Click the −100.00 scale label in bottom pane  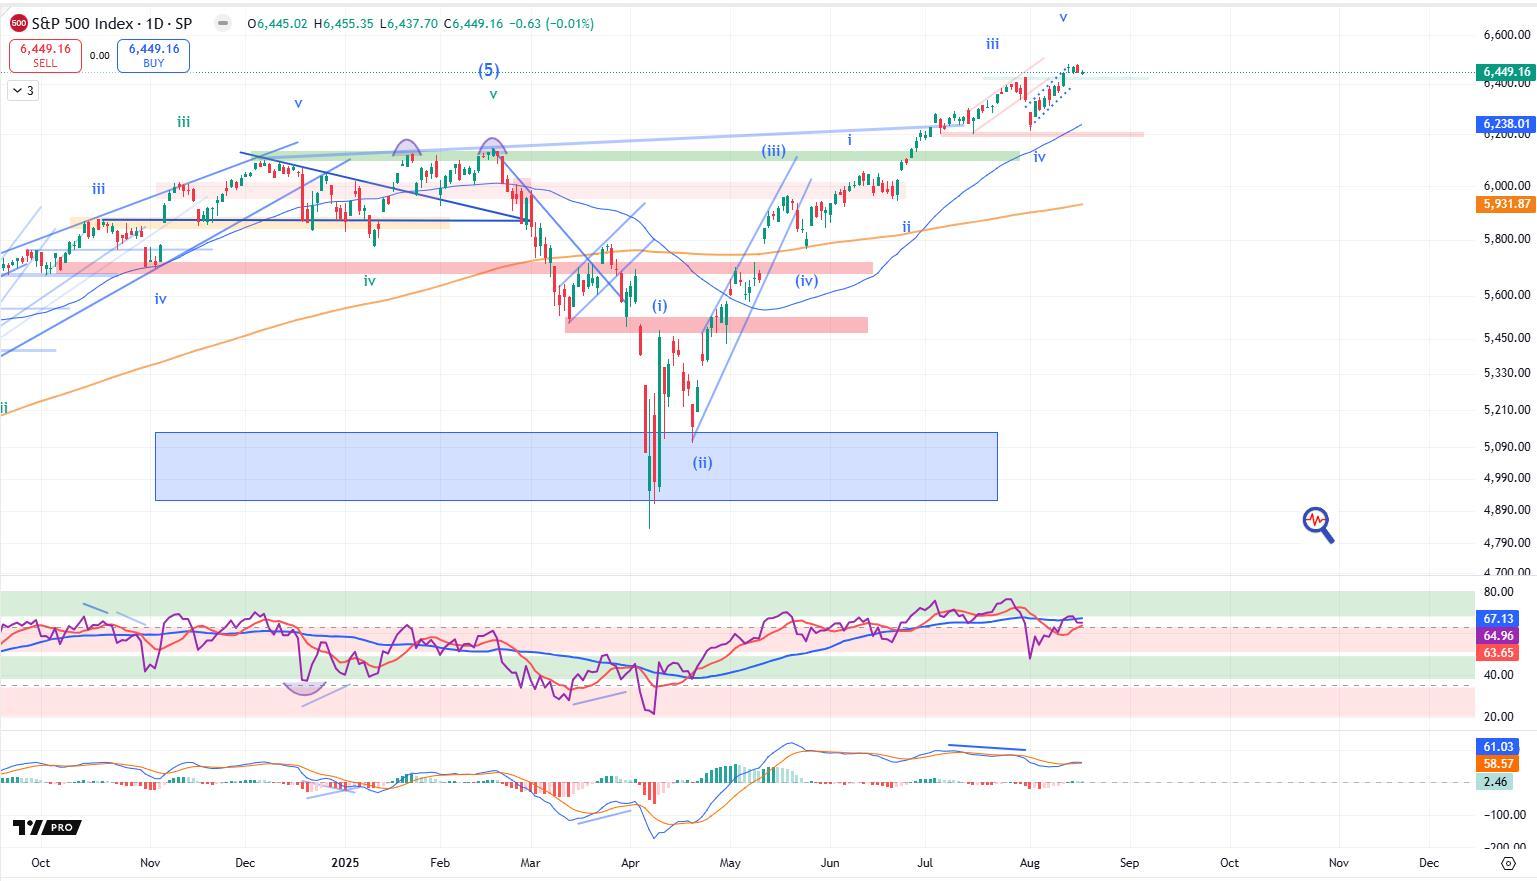coord(1504,815)
